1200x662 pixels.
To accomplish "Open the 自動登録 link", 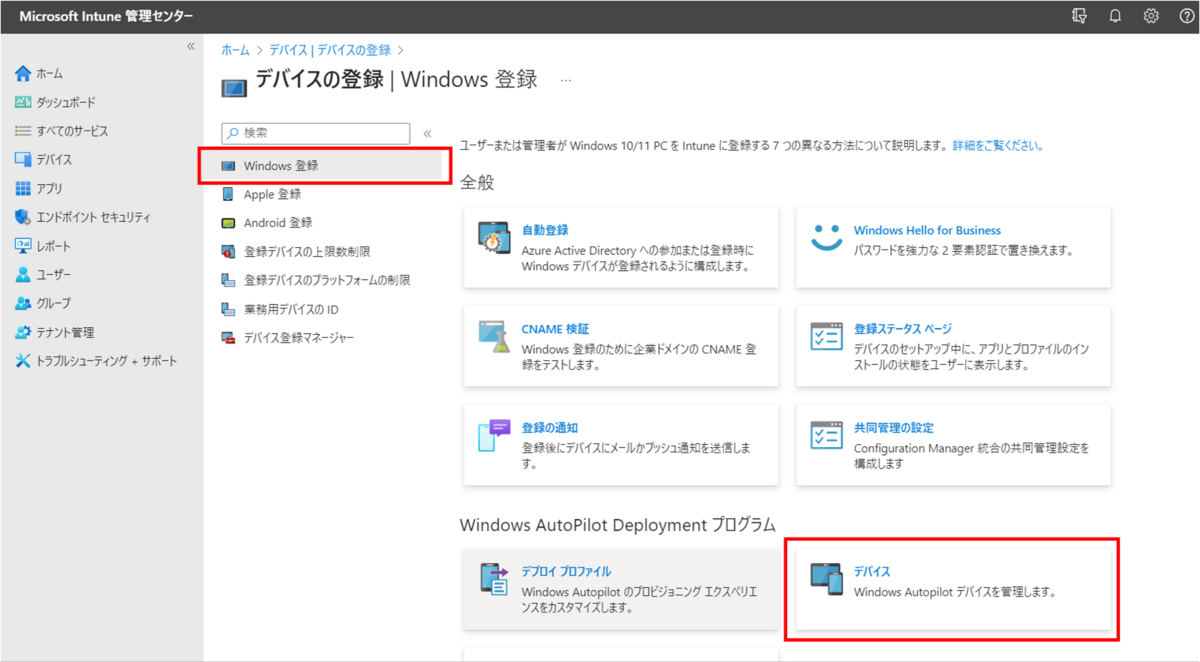I will pos(545,230).
